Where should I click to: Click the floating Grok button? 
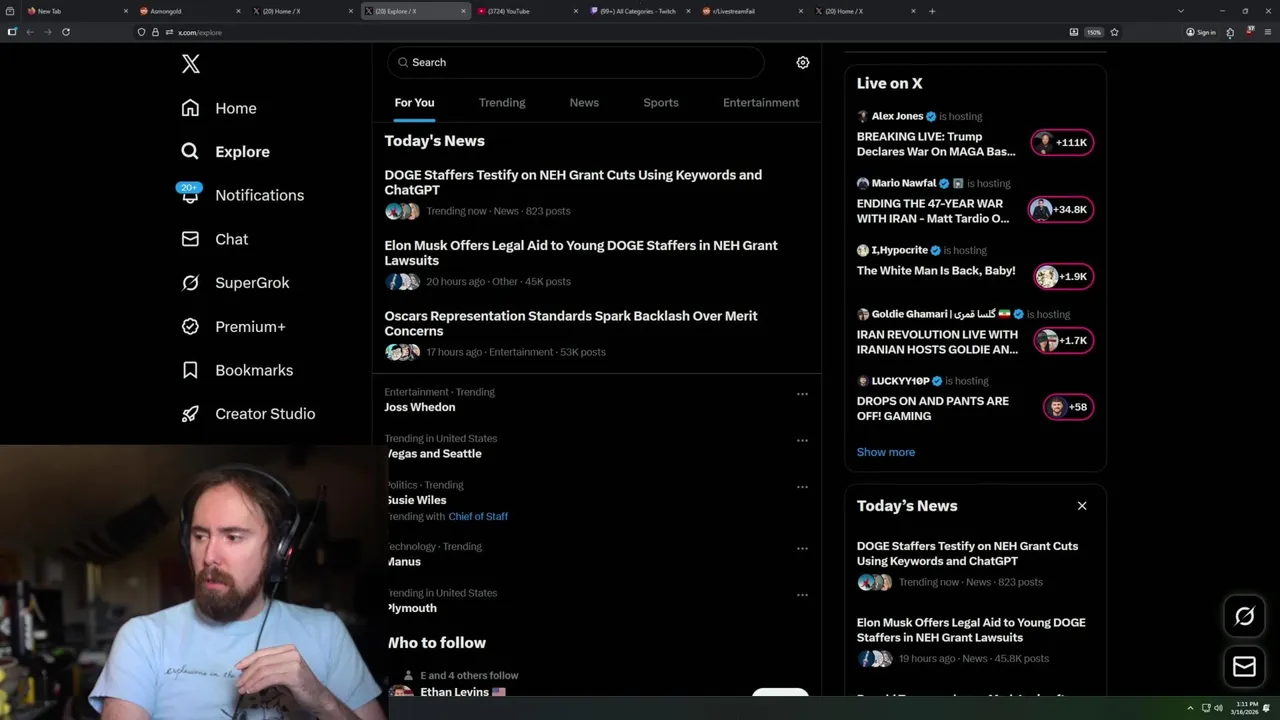[1244, 617]
